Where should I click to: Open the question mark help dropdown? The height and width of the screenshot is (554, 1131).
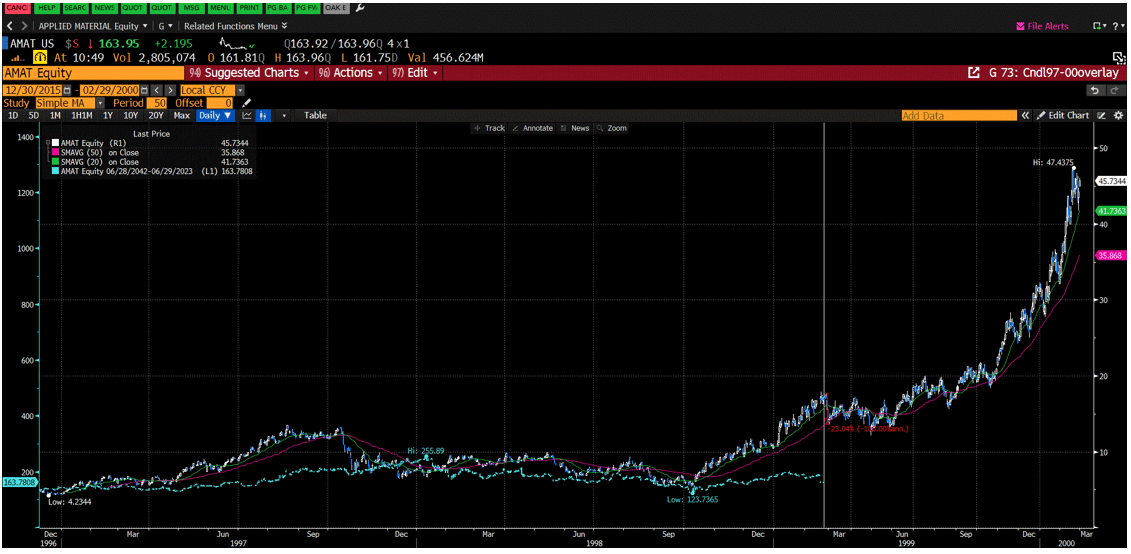coord(1117,26)
